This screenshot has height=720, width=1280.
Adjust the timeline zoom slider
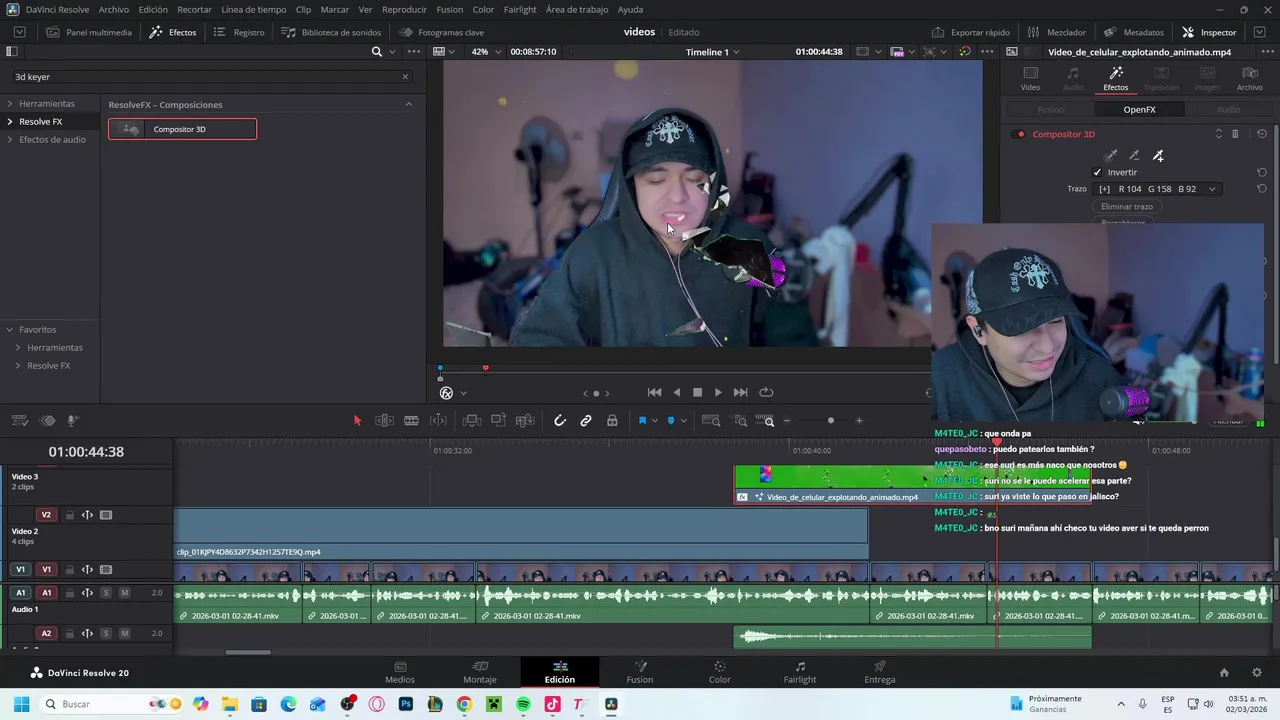830,421
